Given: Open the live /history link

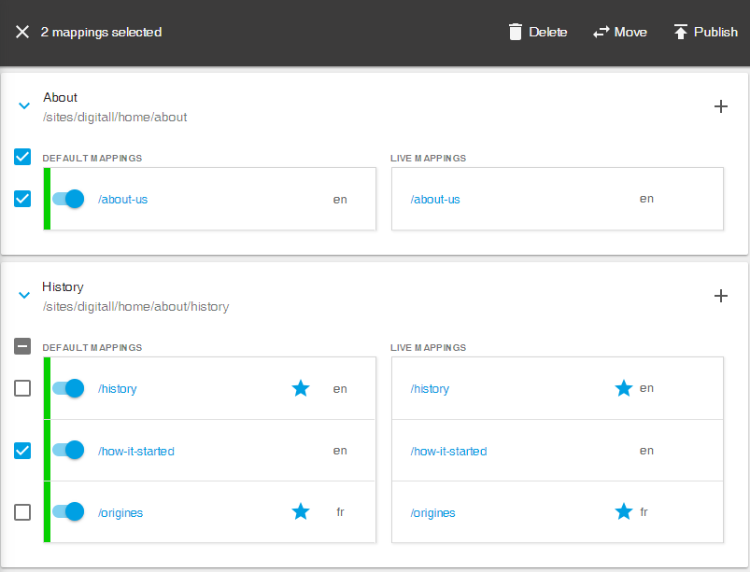Looking at the screenshot, I should click(430, 389).
